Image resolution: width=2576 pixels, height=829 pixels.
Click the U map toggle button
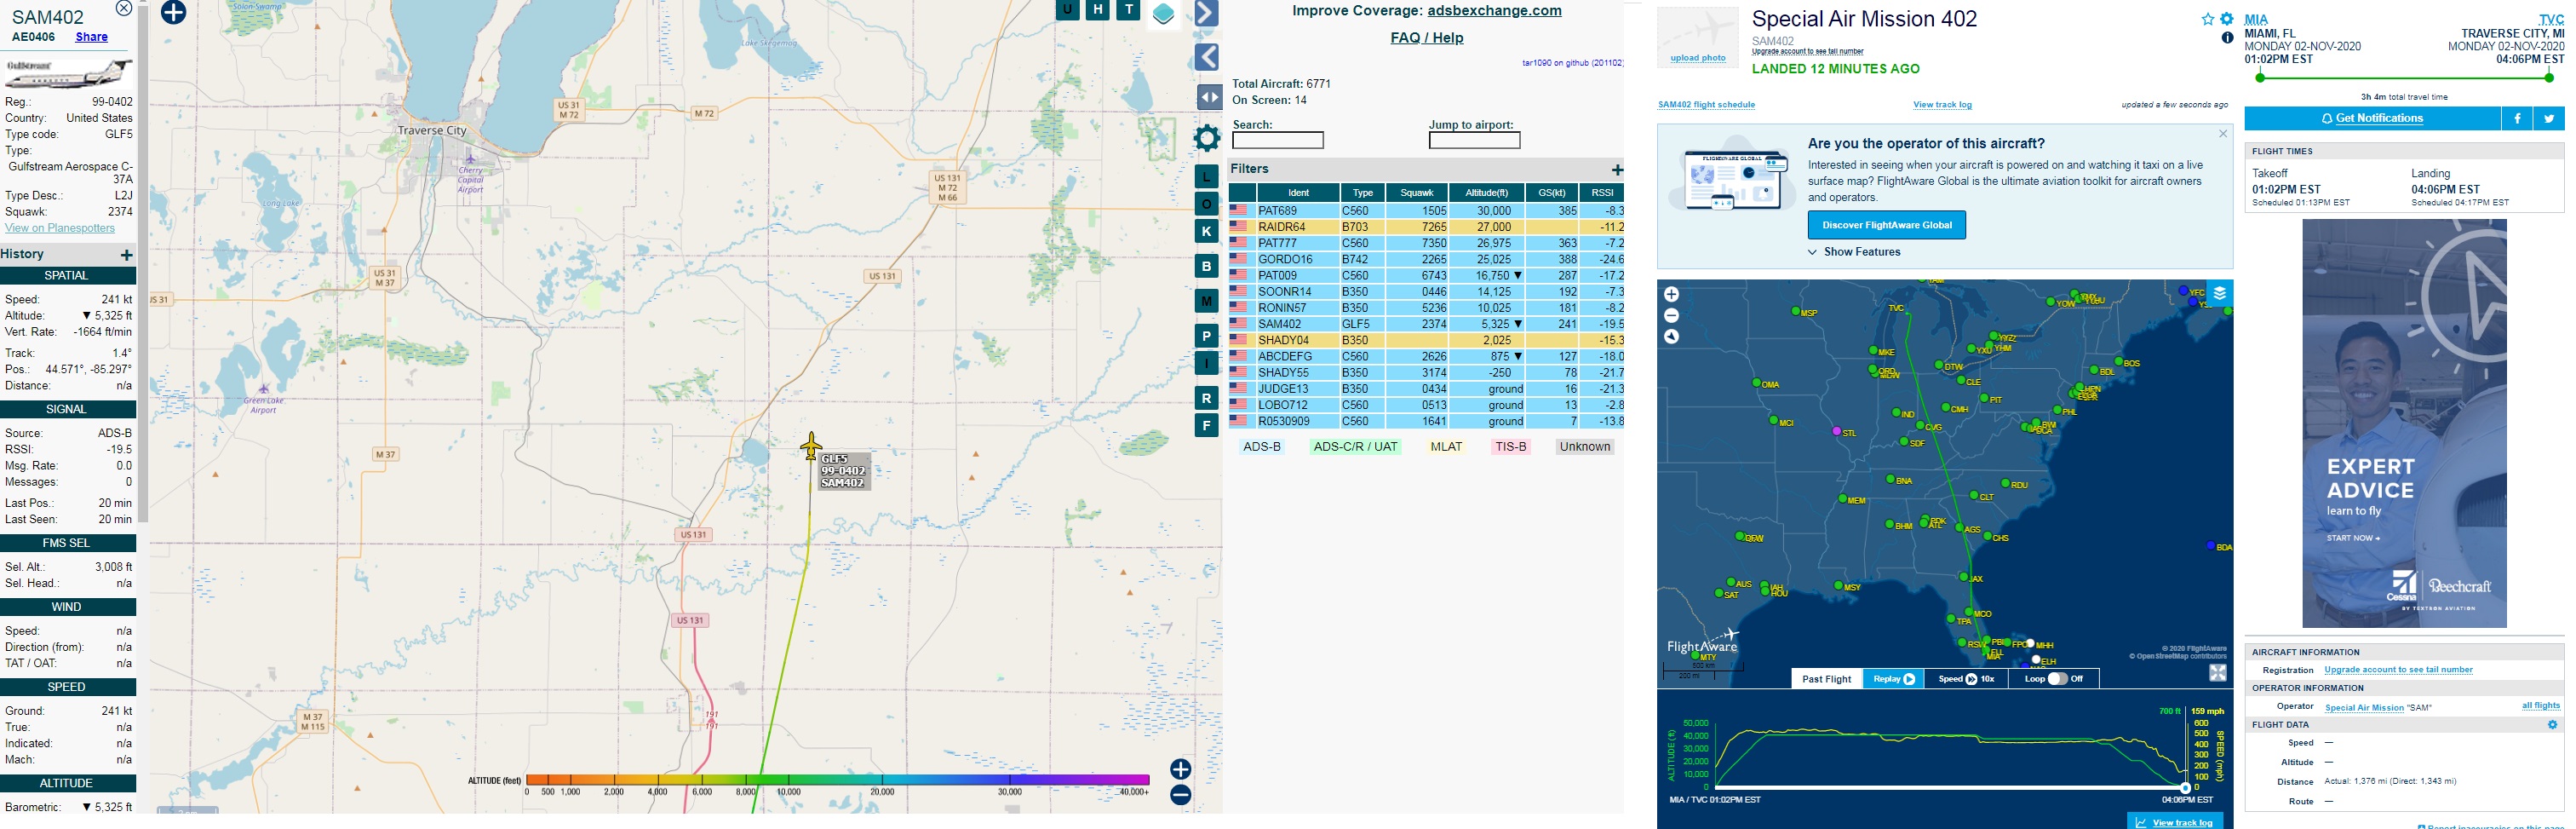(1068, 9)
